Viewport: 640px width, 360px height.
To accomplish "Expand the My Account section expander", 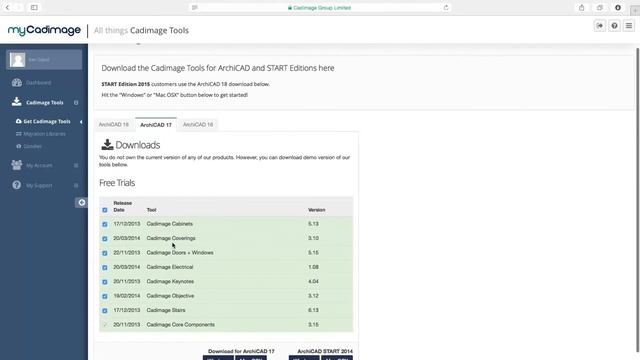I will pyautogui.click(x=76, y=165).
